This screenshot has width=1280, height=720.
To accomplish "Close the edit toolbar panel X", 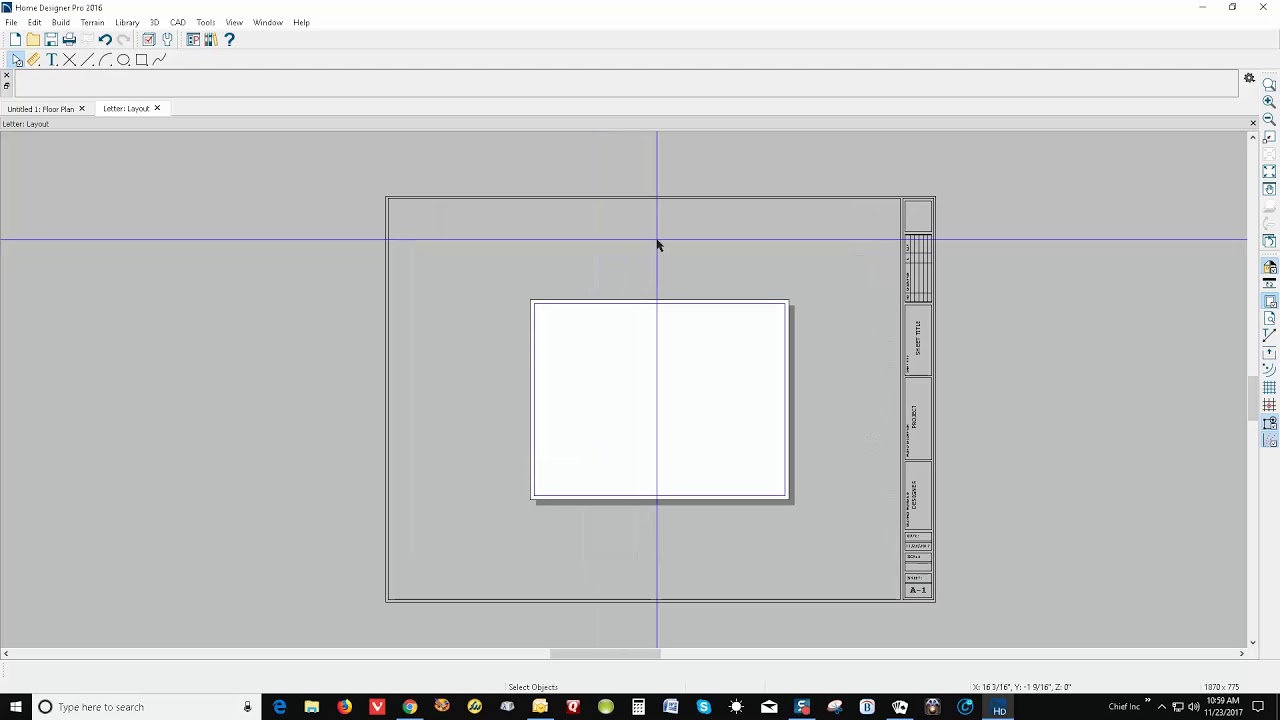I will 6,76.
